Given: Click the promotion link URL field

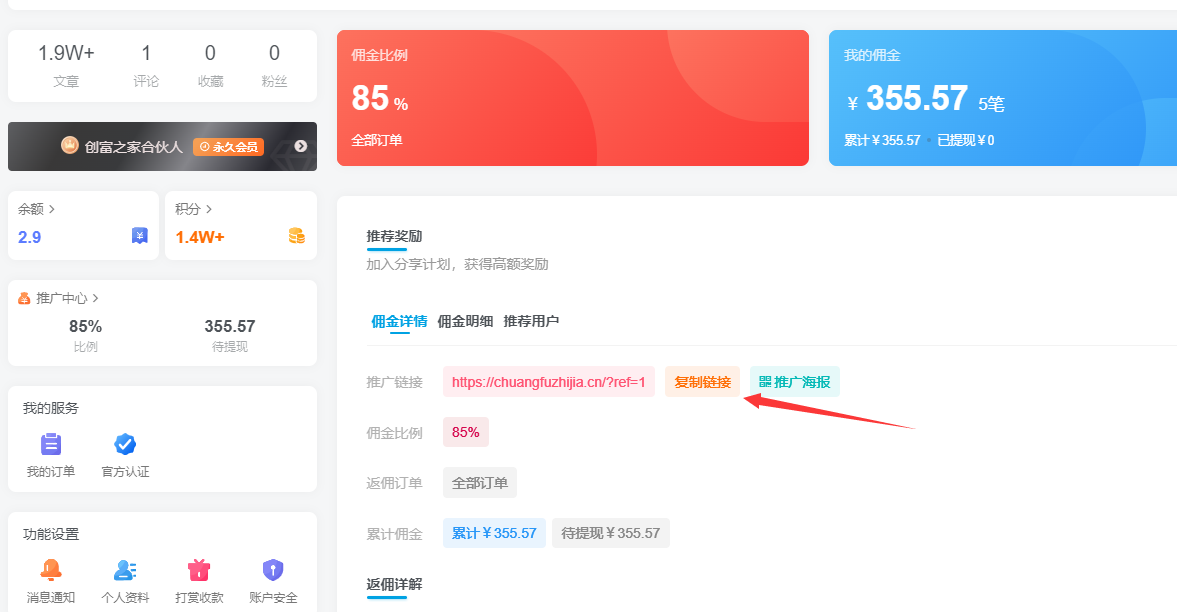Looking at the screenshot, I should 548,382.
